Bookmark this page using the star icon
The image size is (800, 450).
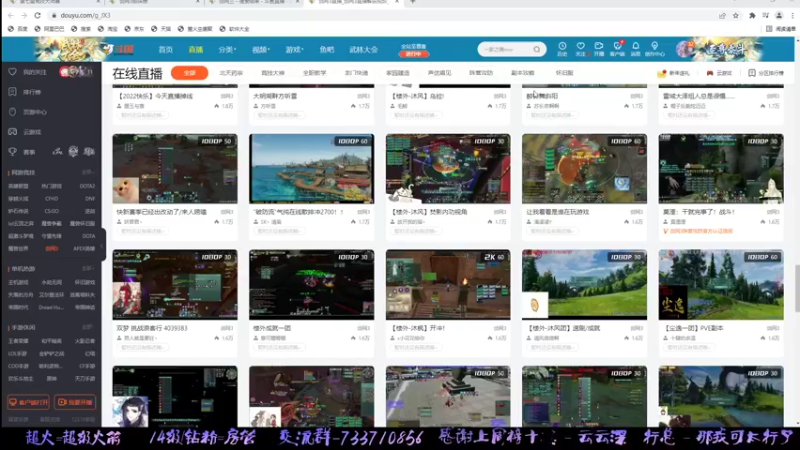(x=736, y=15)
